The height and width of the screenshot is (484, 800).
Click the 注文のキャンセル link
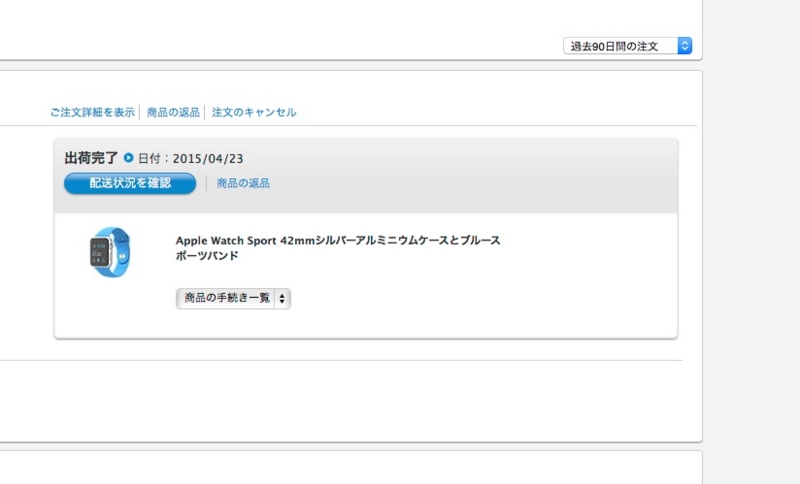(x=254, y=112)
